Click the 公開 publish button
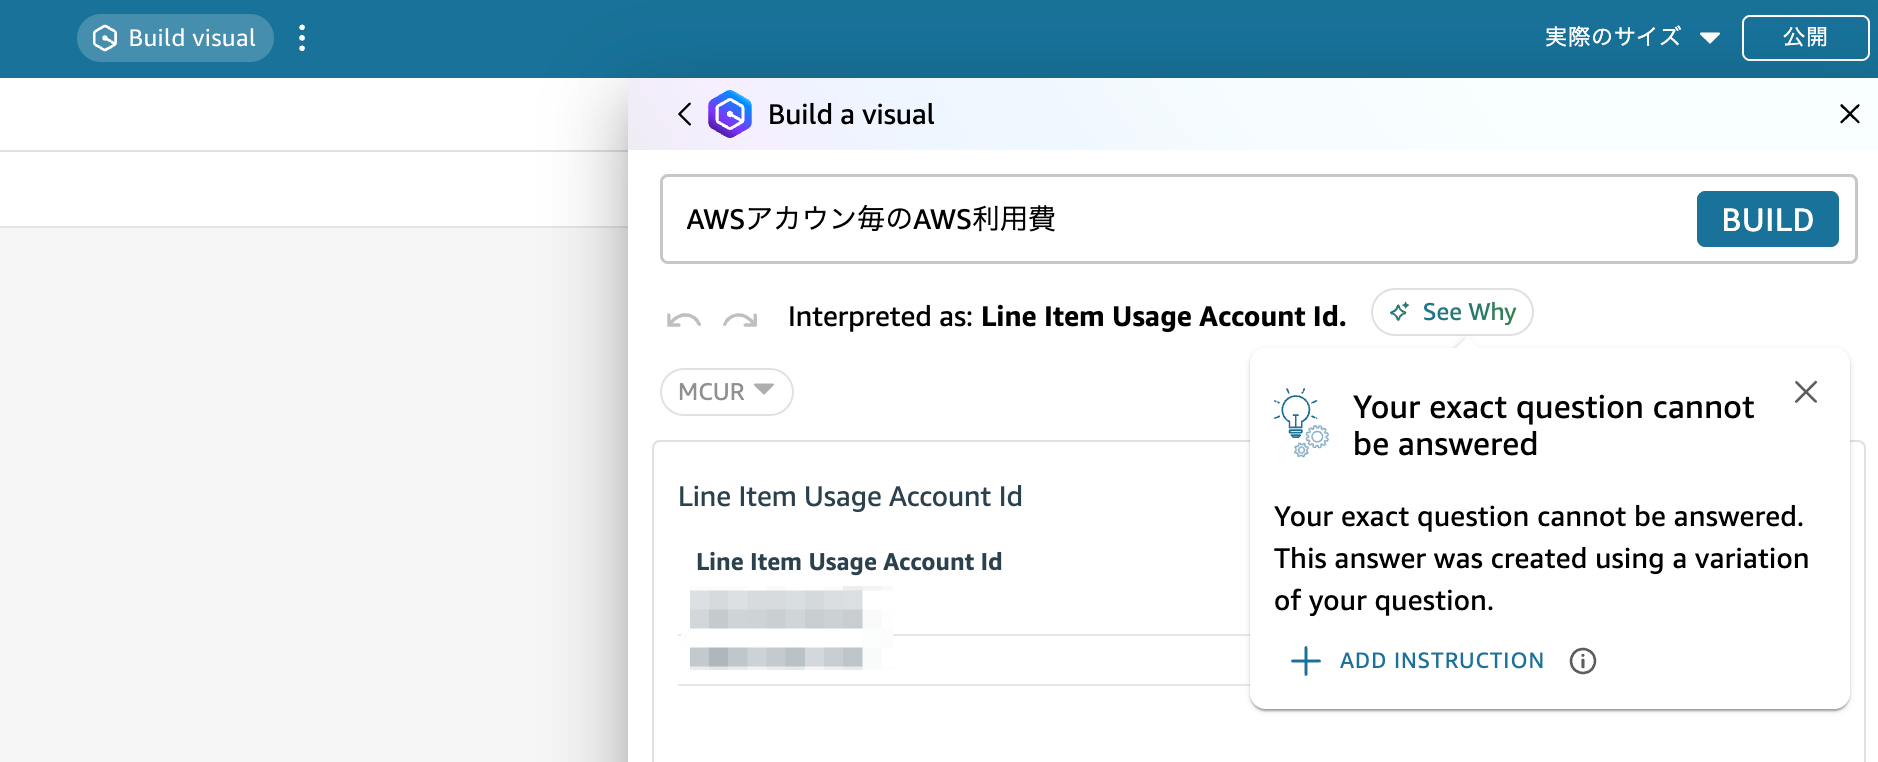This screenshot has height=762, width=1878. [x=1805, y=38]
